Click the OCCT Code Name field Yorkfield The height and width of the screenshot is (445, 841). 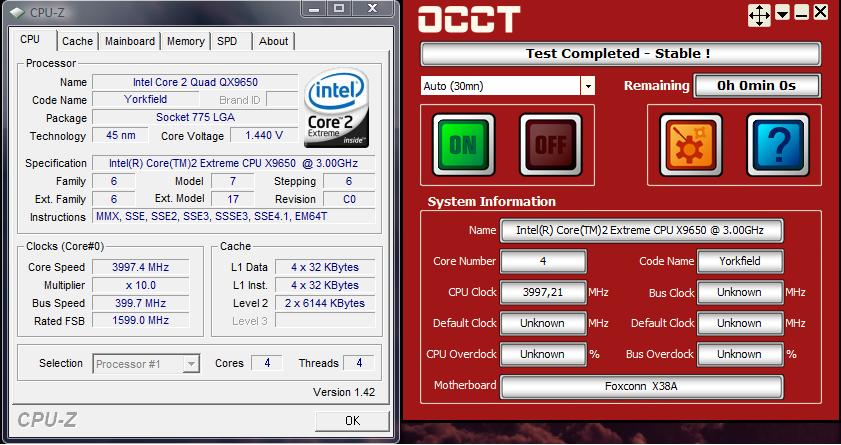(740, 261)
